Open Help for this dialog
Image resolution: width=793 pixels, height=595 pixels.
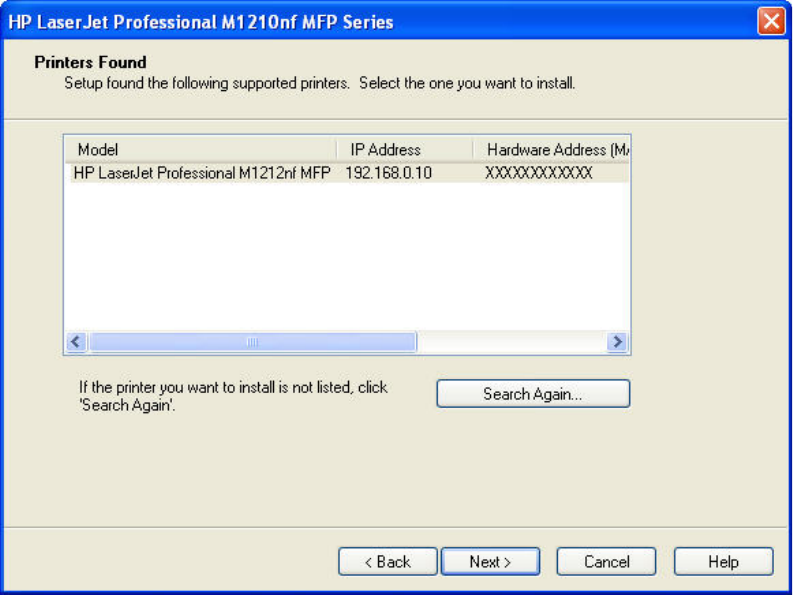pyautogui.click(x=723, y=562)
